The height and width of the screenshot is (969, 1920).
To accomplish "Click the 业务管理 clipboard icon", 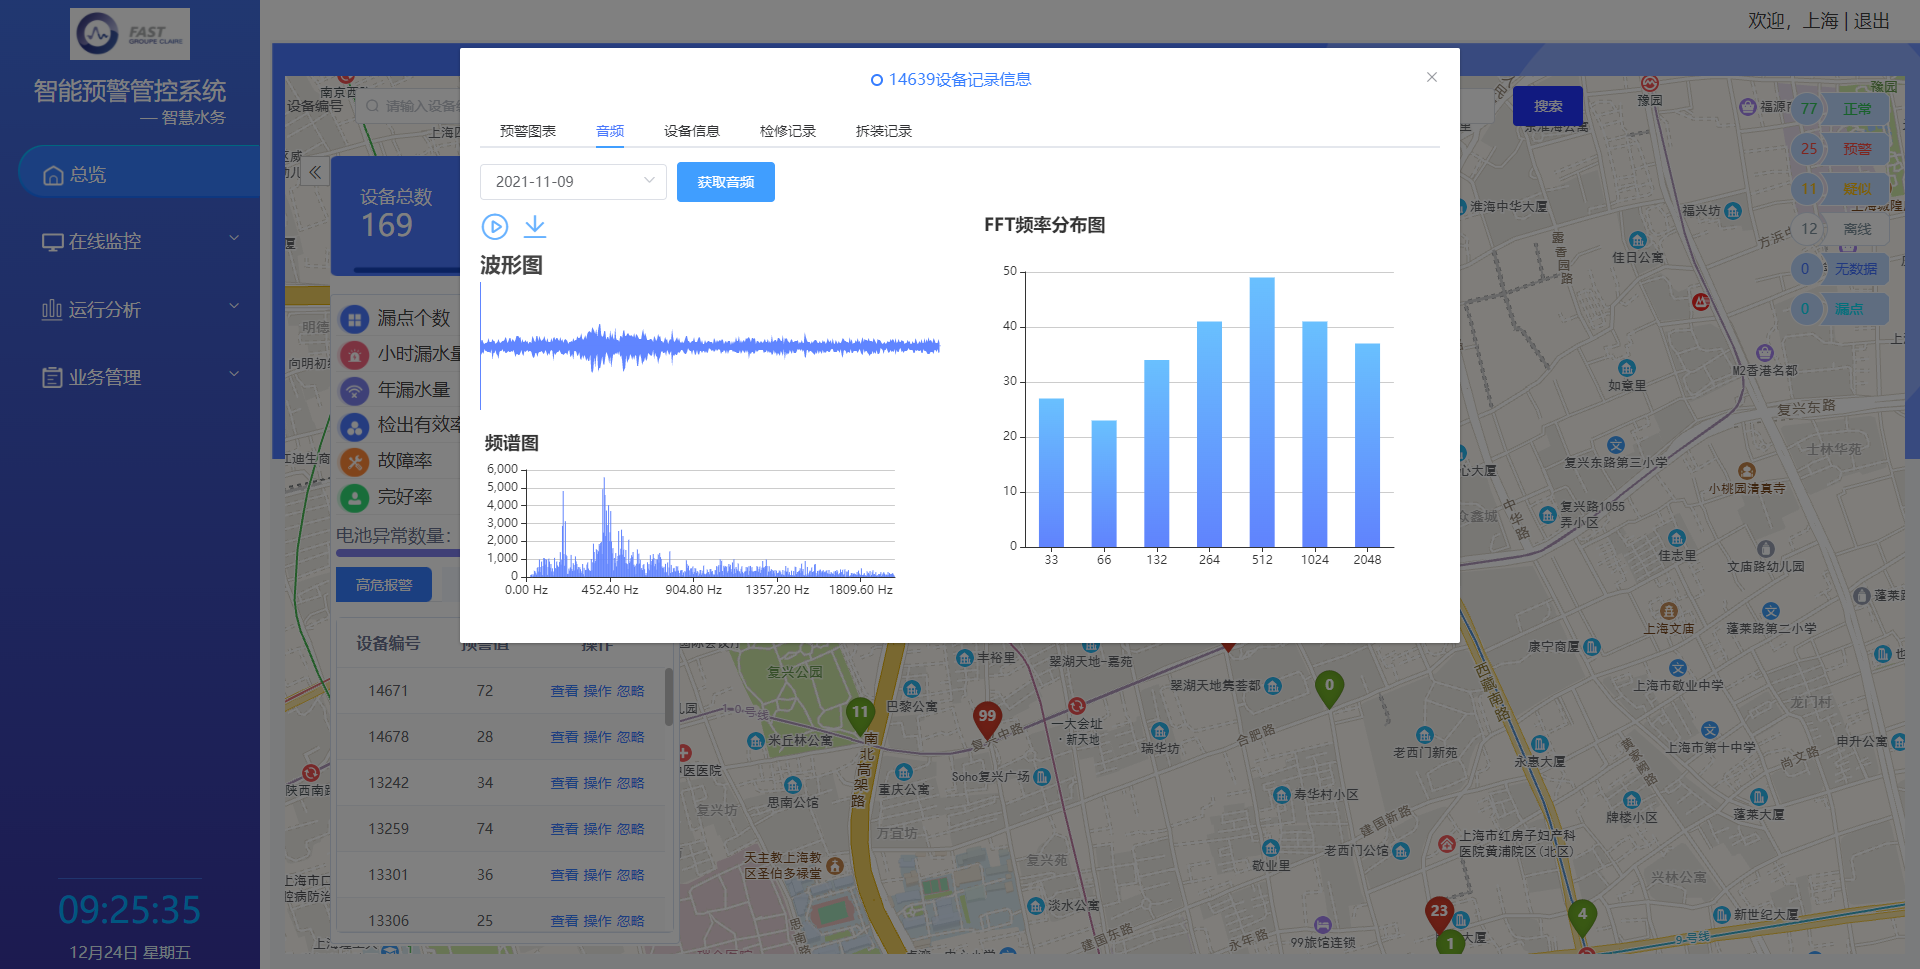I will [x=52, y=378].
